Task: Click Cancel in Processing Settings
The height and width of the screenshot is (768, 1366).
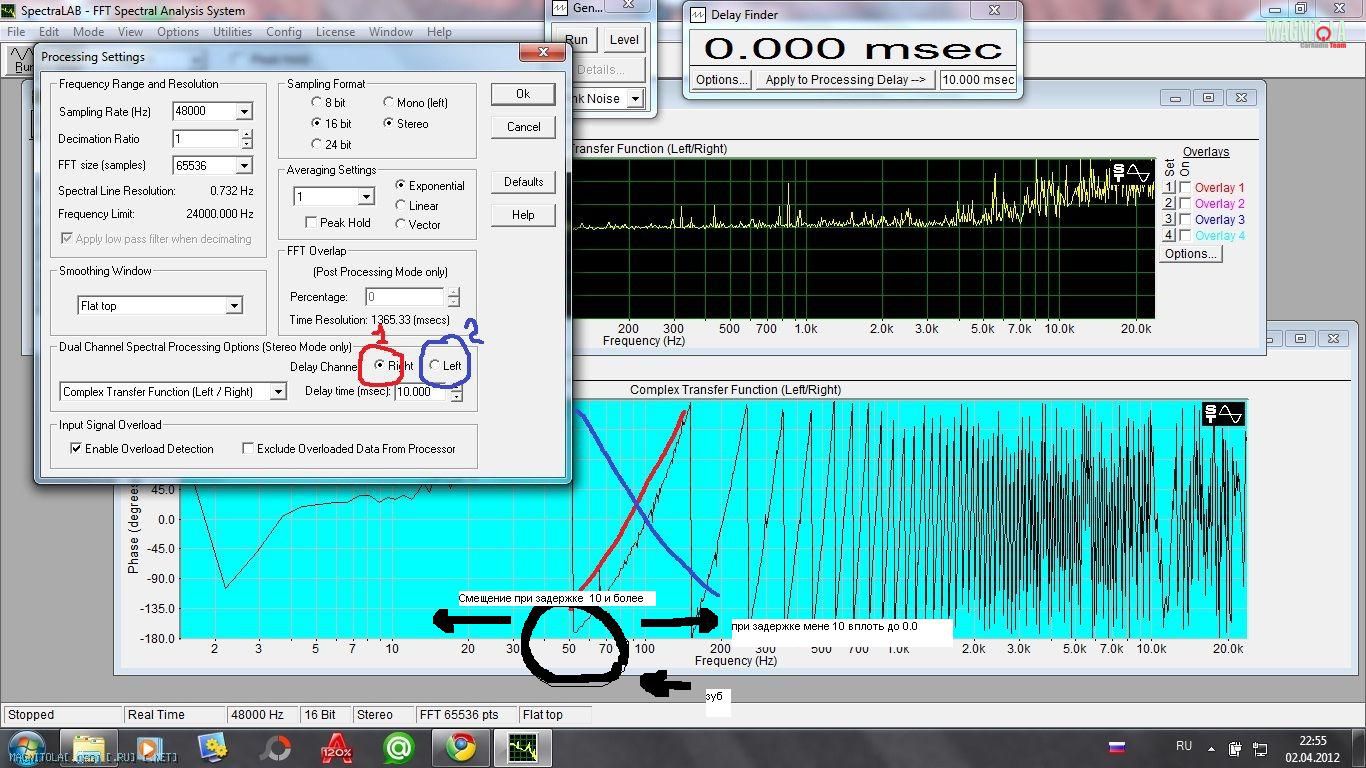Action: click(x=523, y=126)
